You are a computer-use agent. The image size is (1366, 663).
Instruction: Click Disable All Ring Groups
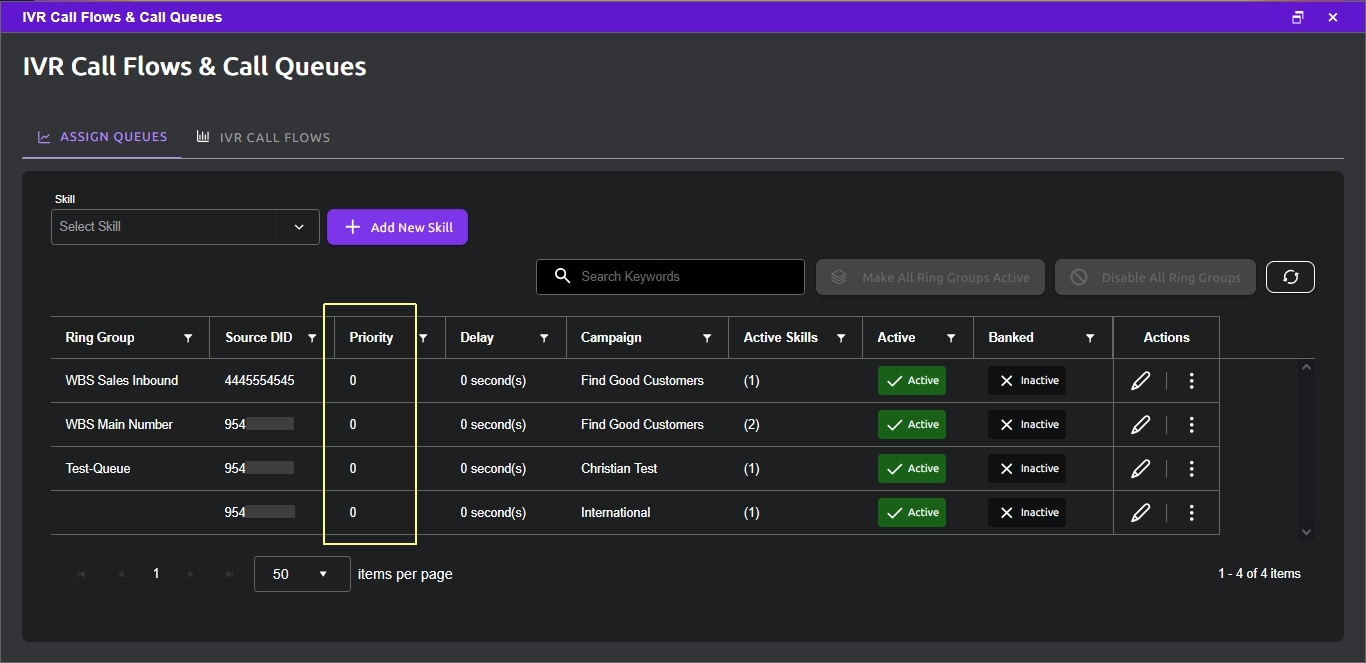pyautogui.click(x=1155, y=277)
